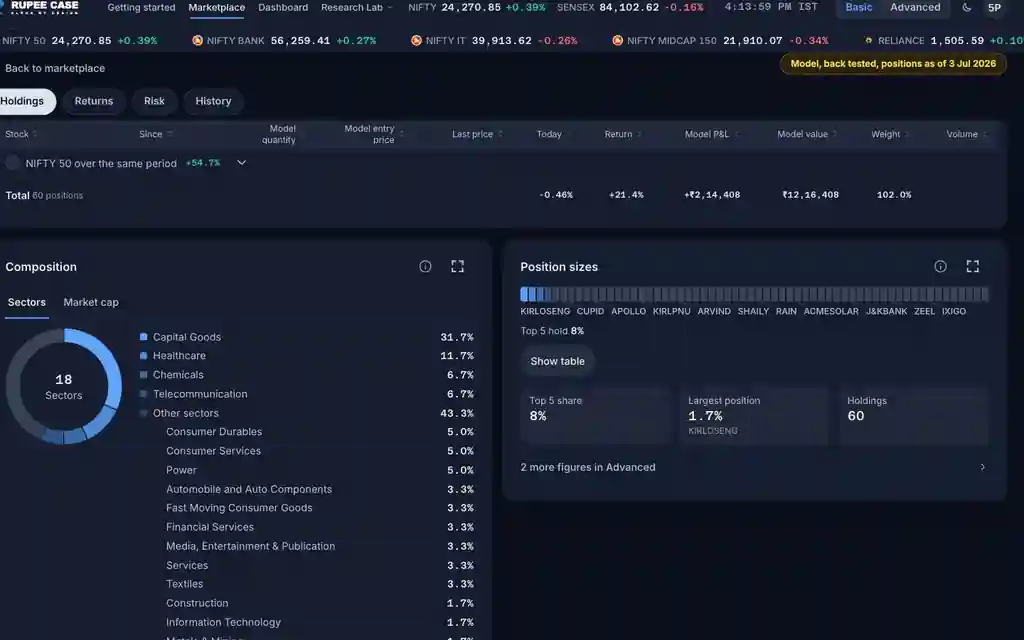This screenshot has height=640, width=1024.
Task: Open the History tab
Action: 213,101
